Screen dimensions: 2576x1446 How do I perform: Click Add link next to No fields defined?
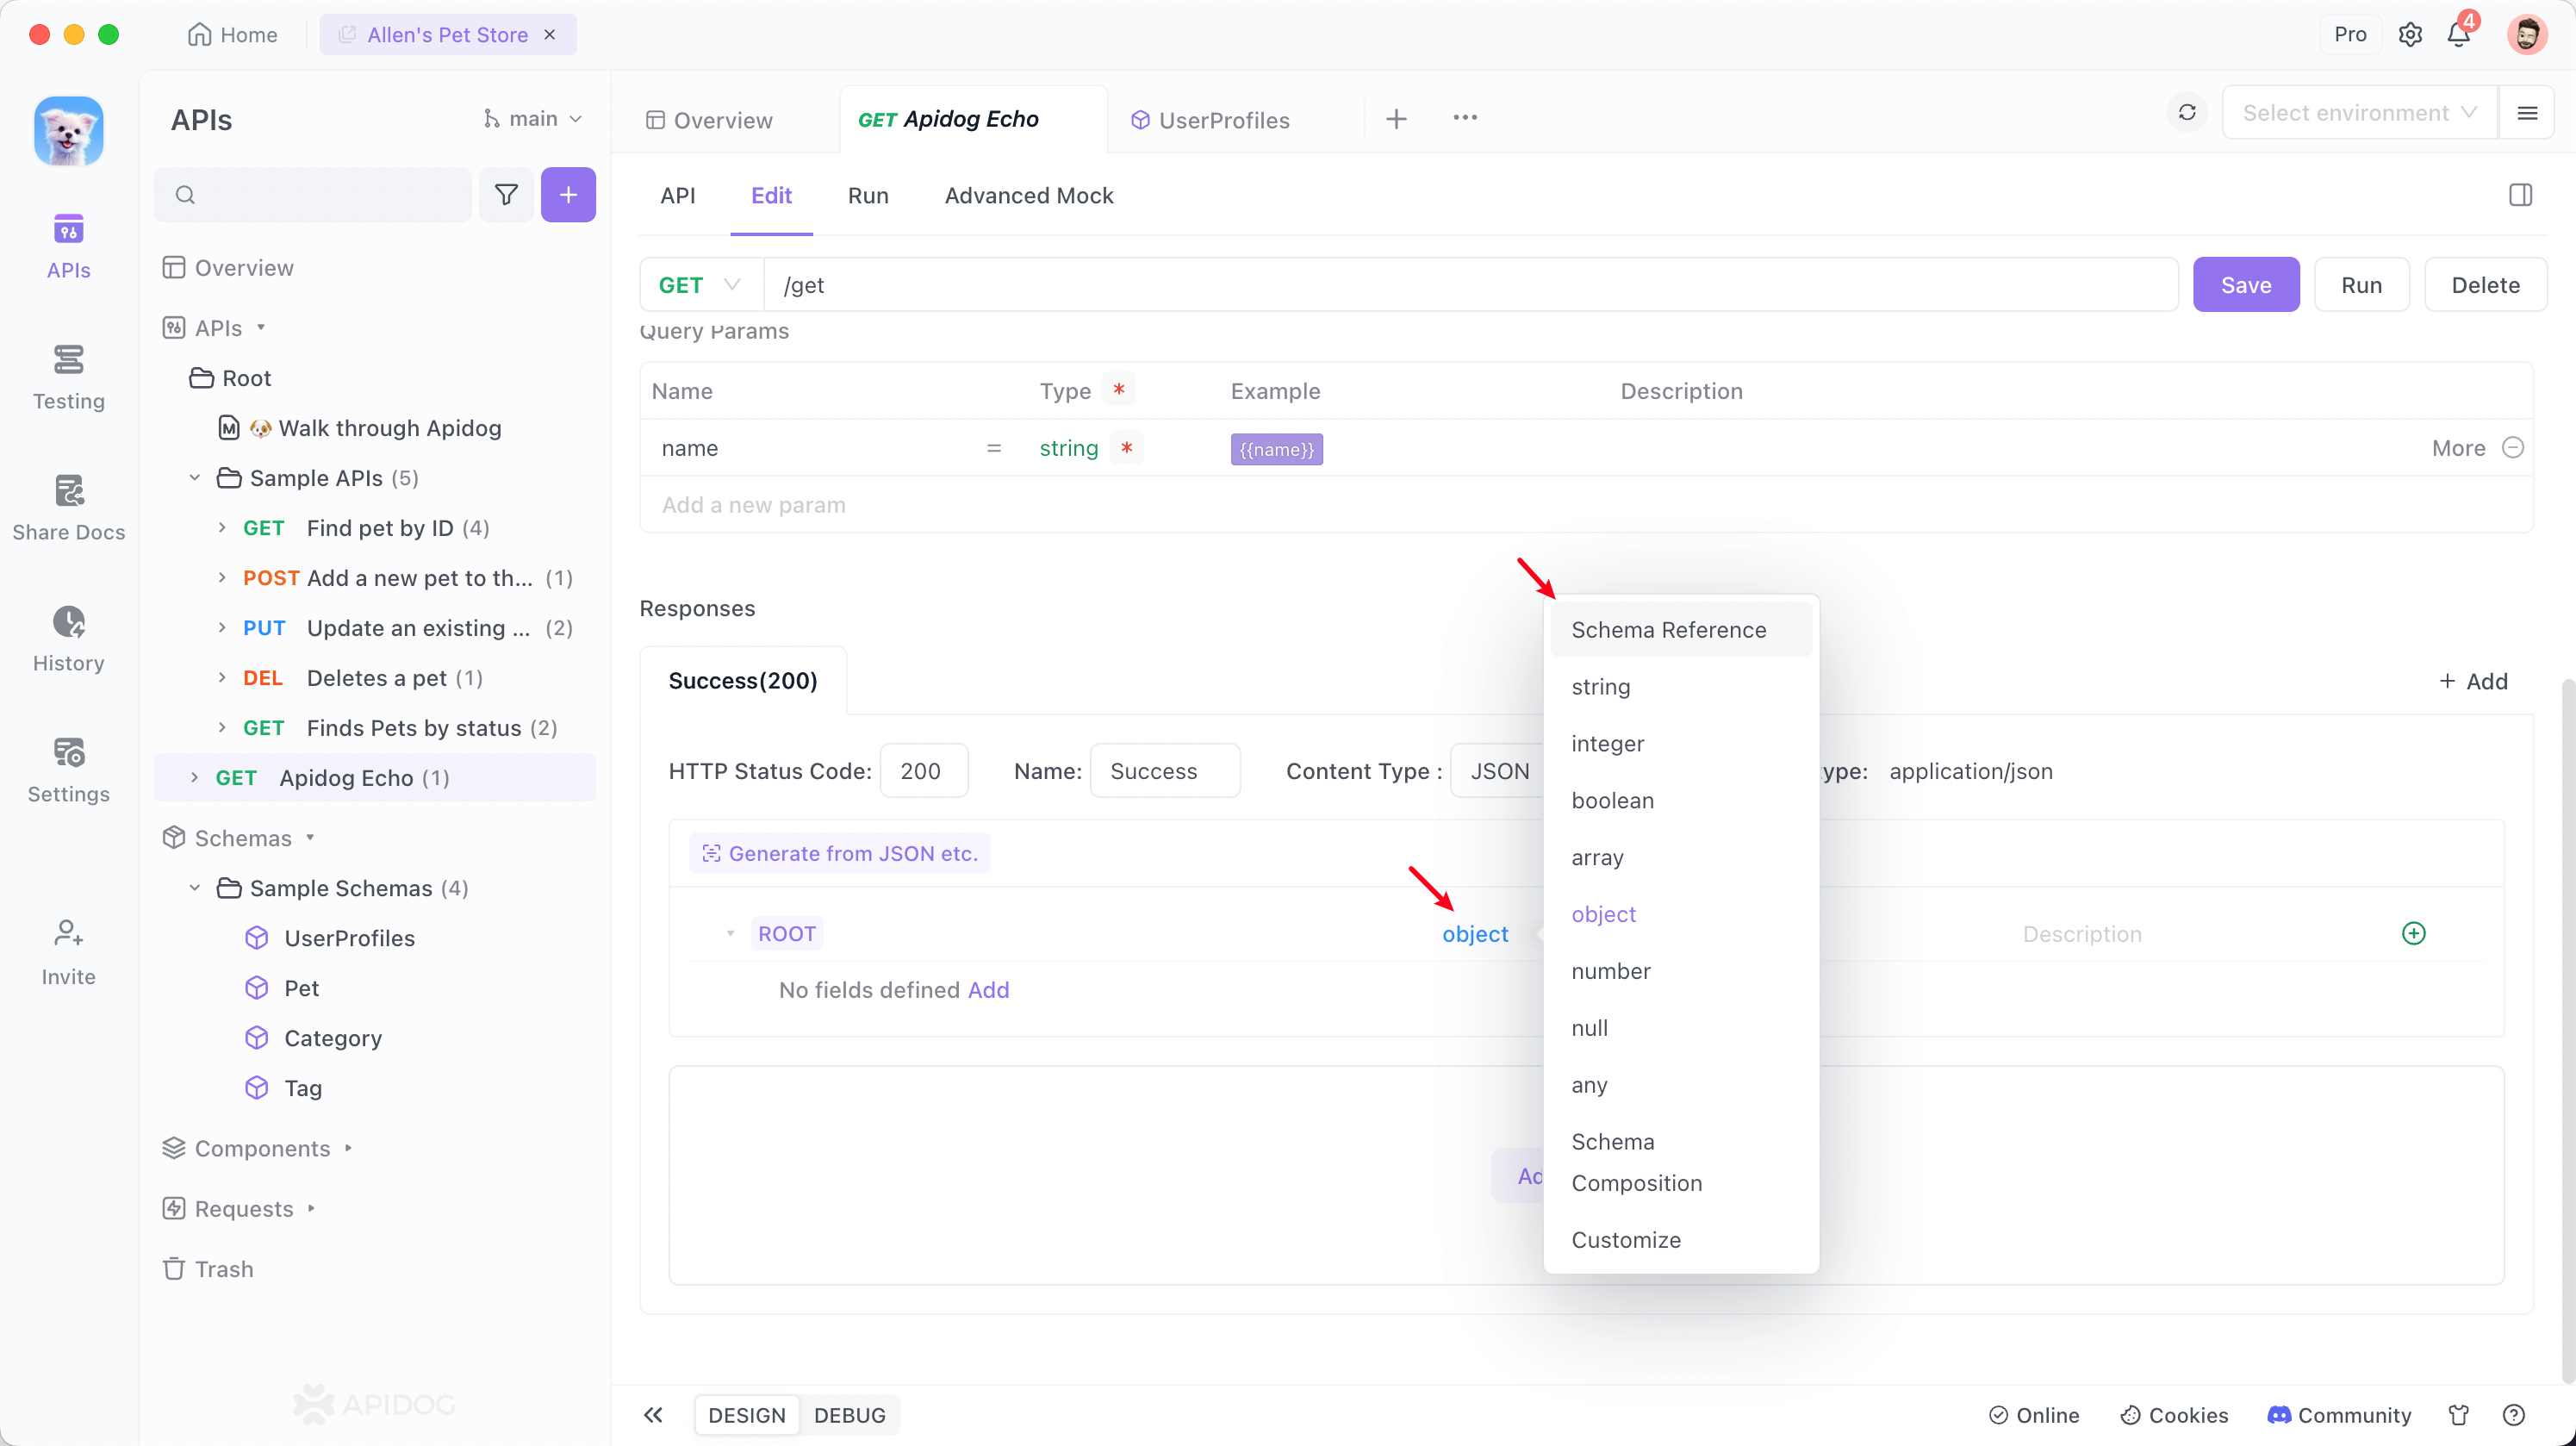click(988, 989)
